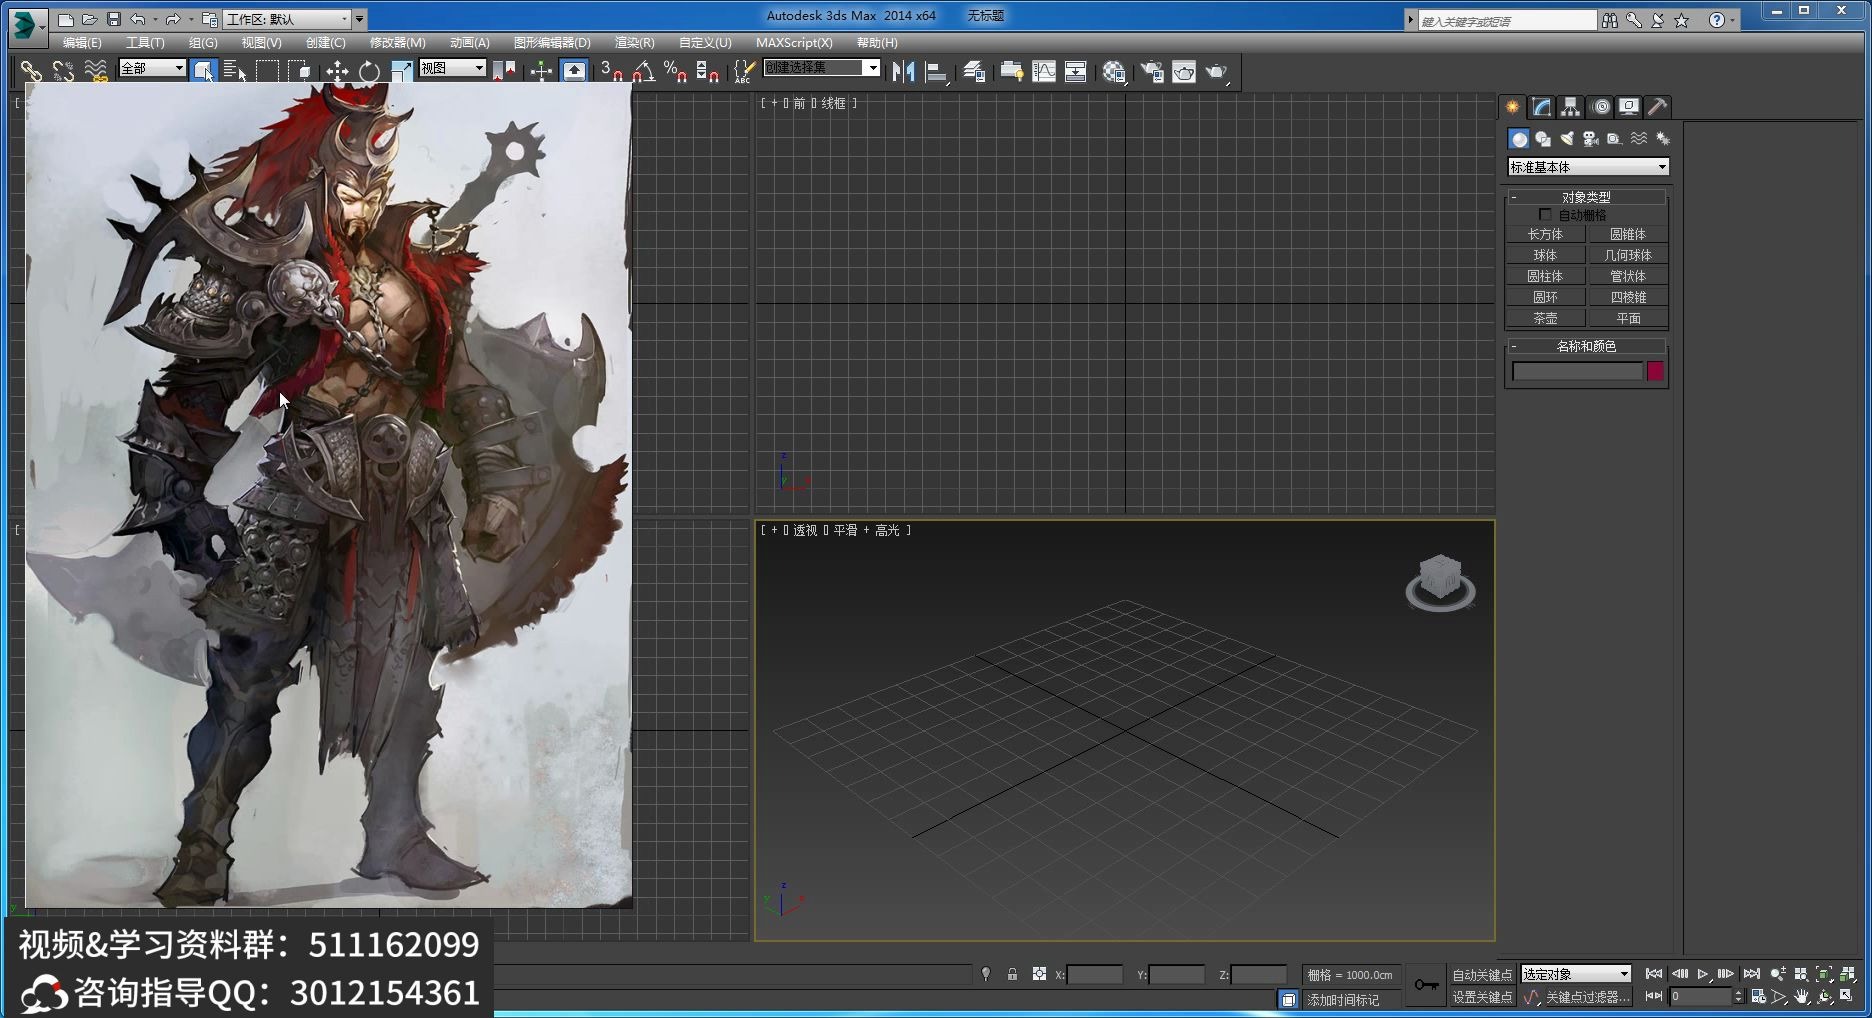Viewport: 1872px width, 1018px height.
Task: Activate the Rotate tool in toolbar
Action: 369,71
